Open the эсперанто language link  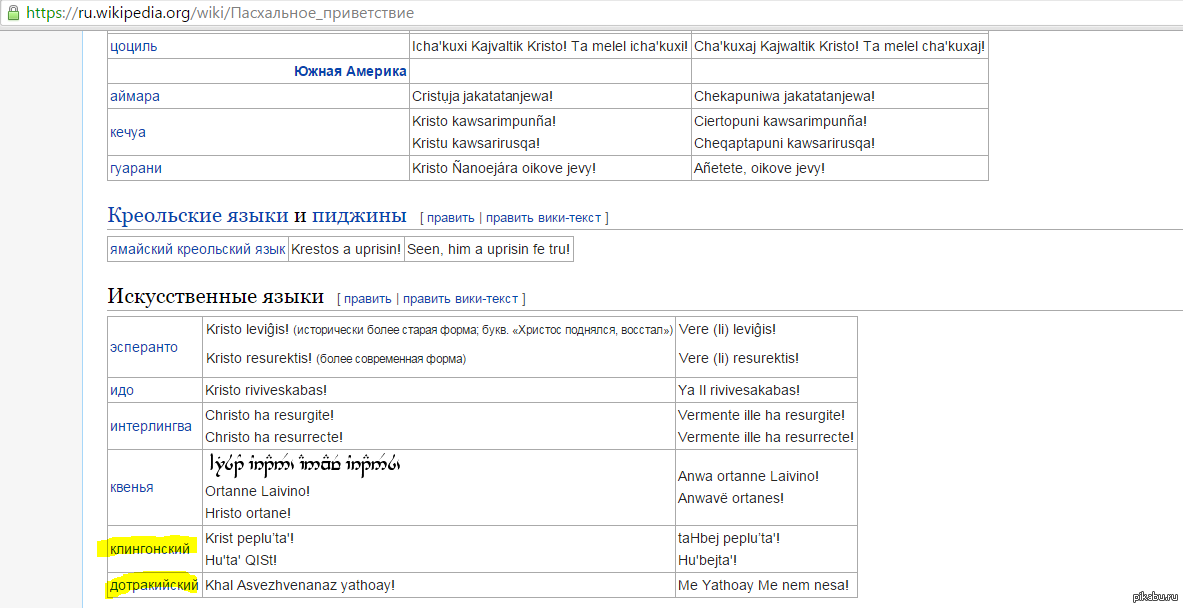(x=144, y=347)
